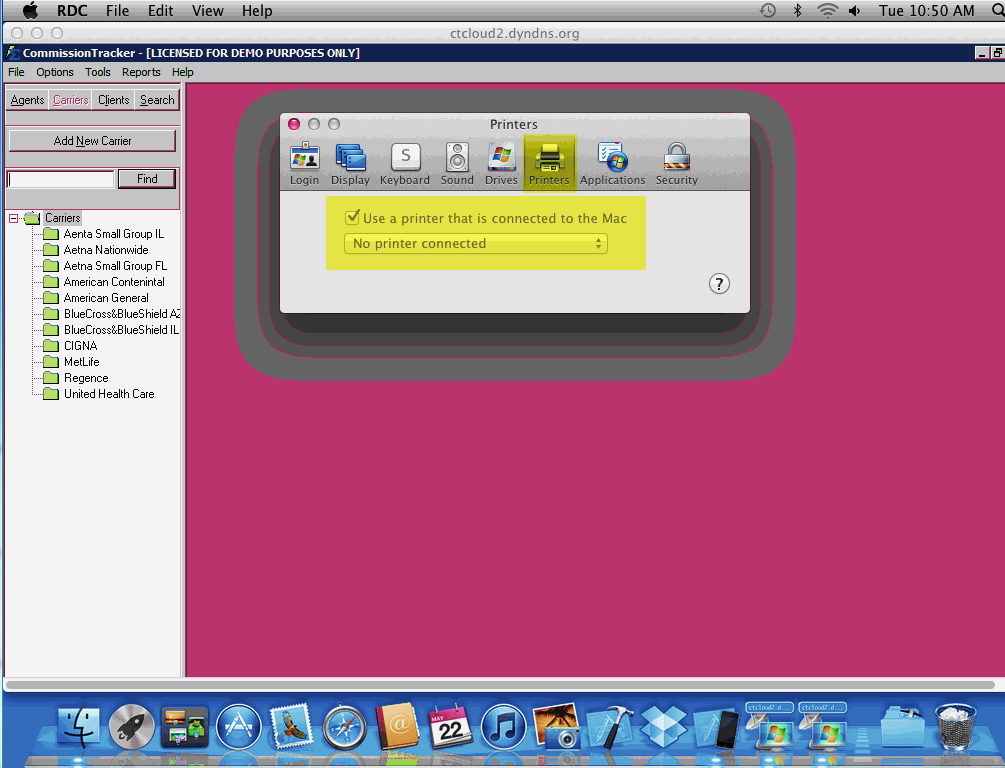Open the Display preferences pane
Viewport: 1005px width, 768px height.
[x=350, y=164]
